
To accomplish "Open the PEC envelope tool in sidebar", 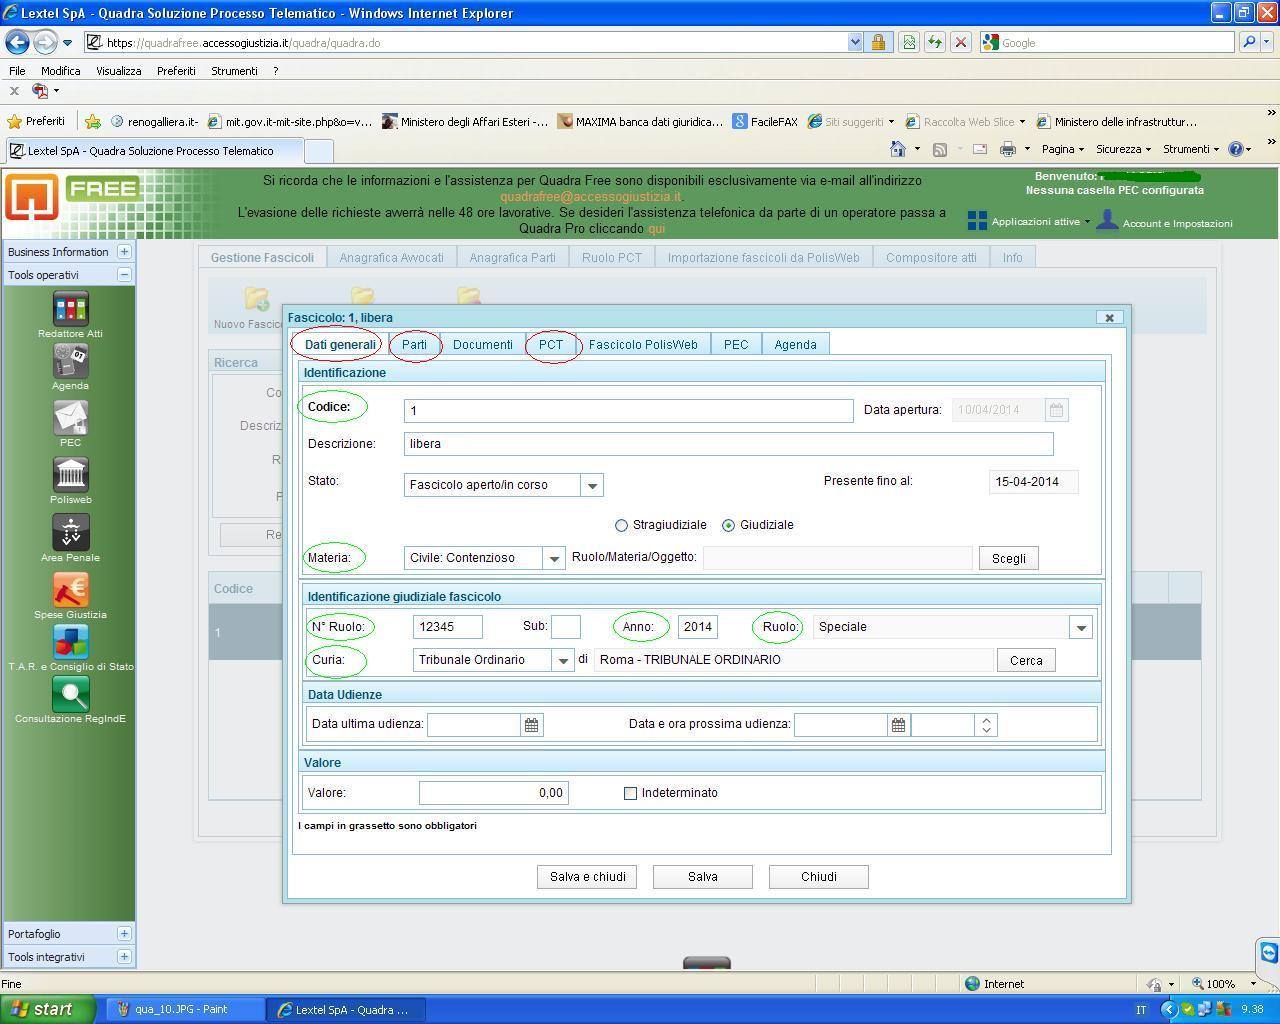I will (70, 418).
